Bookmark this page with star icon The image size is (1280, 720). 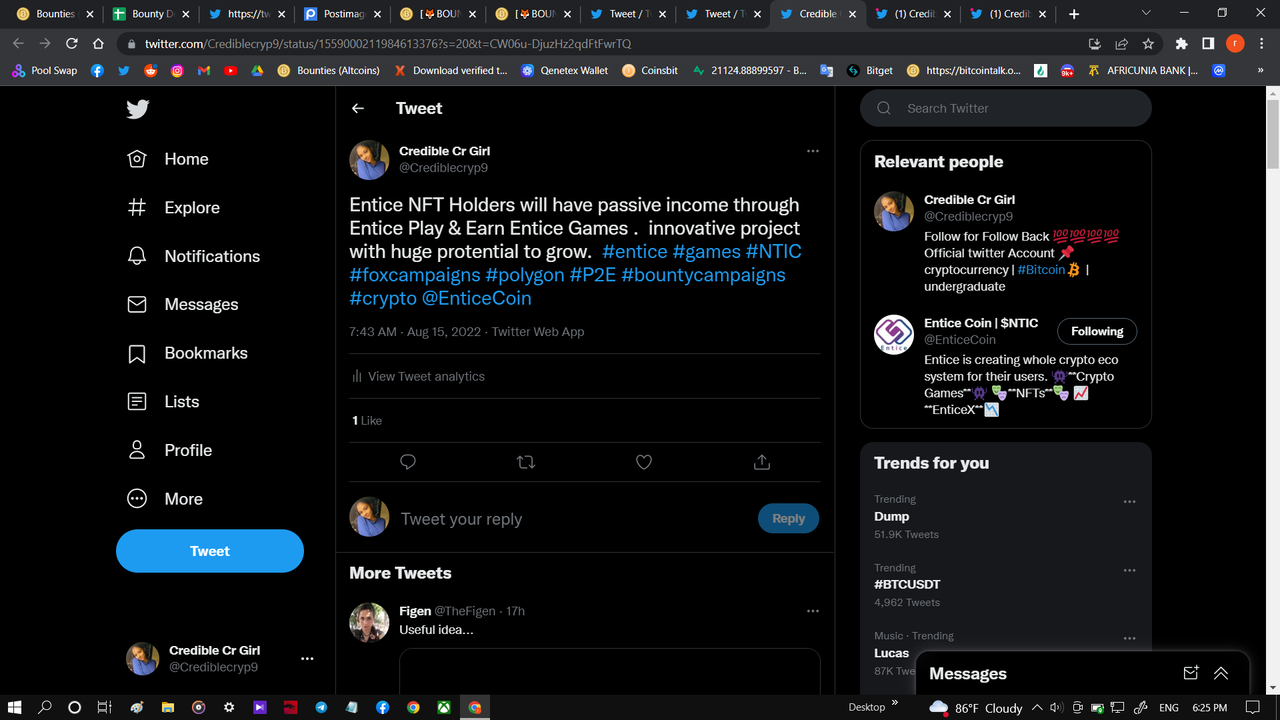point(1148,44)
